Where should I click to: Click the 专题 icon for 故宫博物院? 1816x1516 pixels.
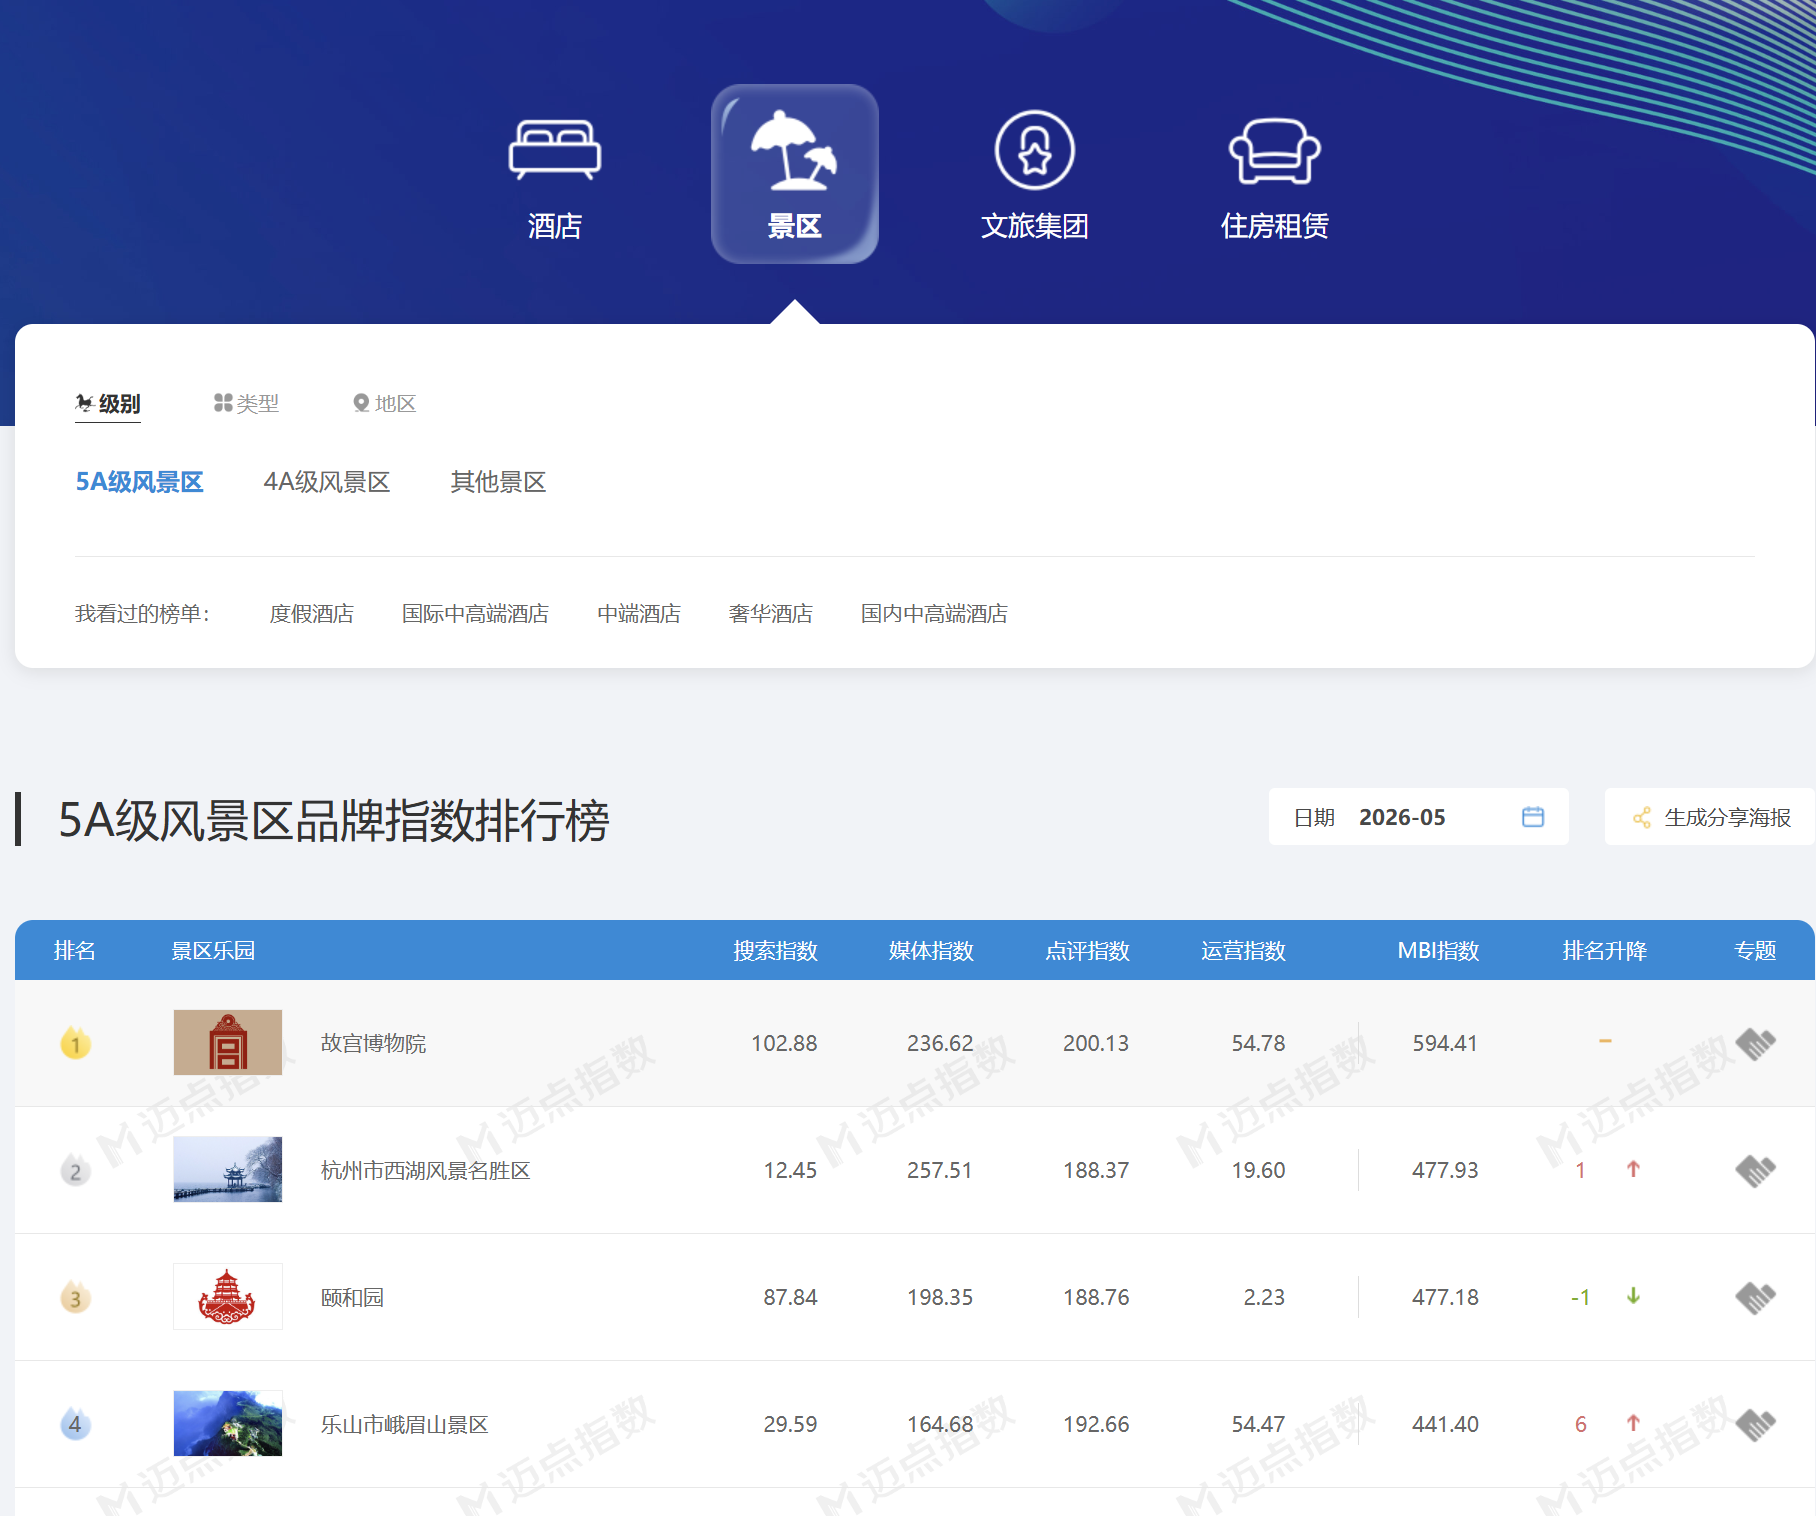click(x=1755, y=1044)
